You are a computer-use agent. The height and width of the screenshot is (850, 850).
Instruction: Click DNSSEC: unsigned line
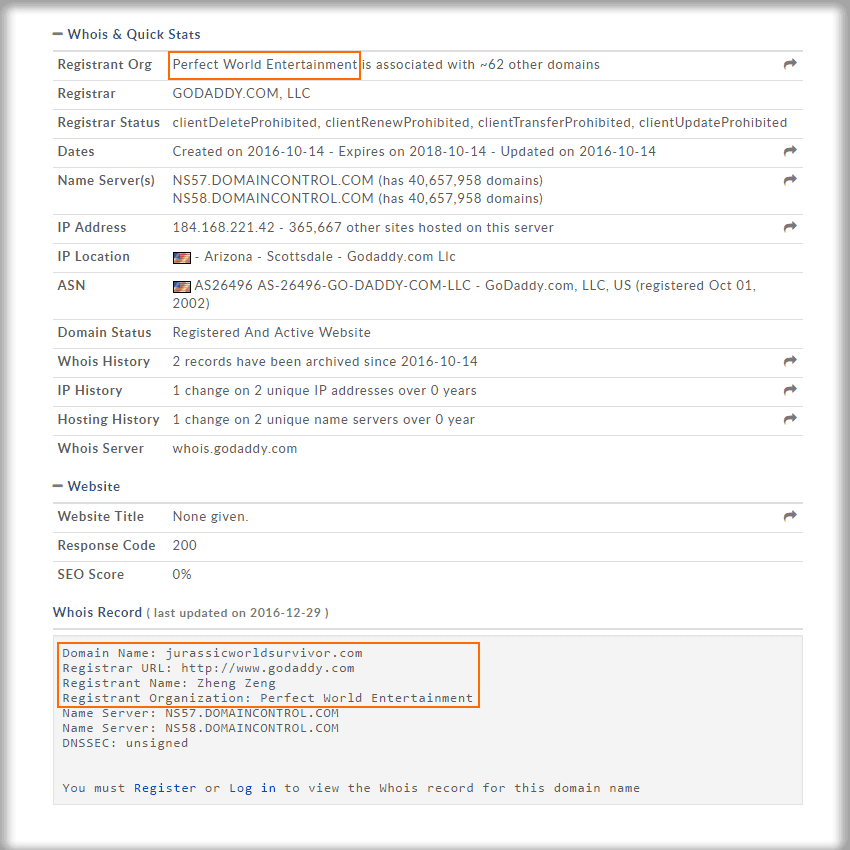125,743
